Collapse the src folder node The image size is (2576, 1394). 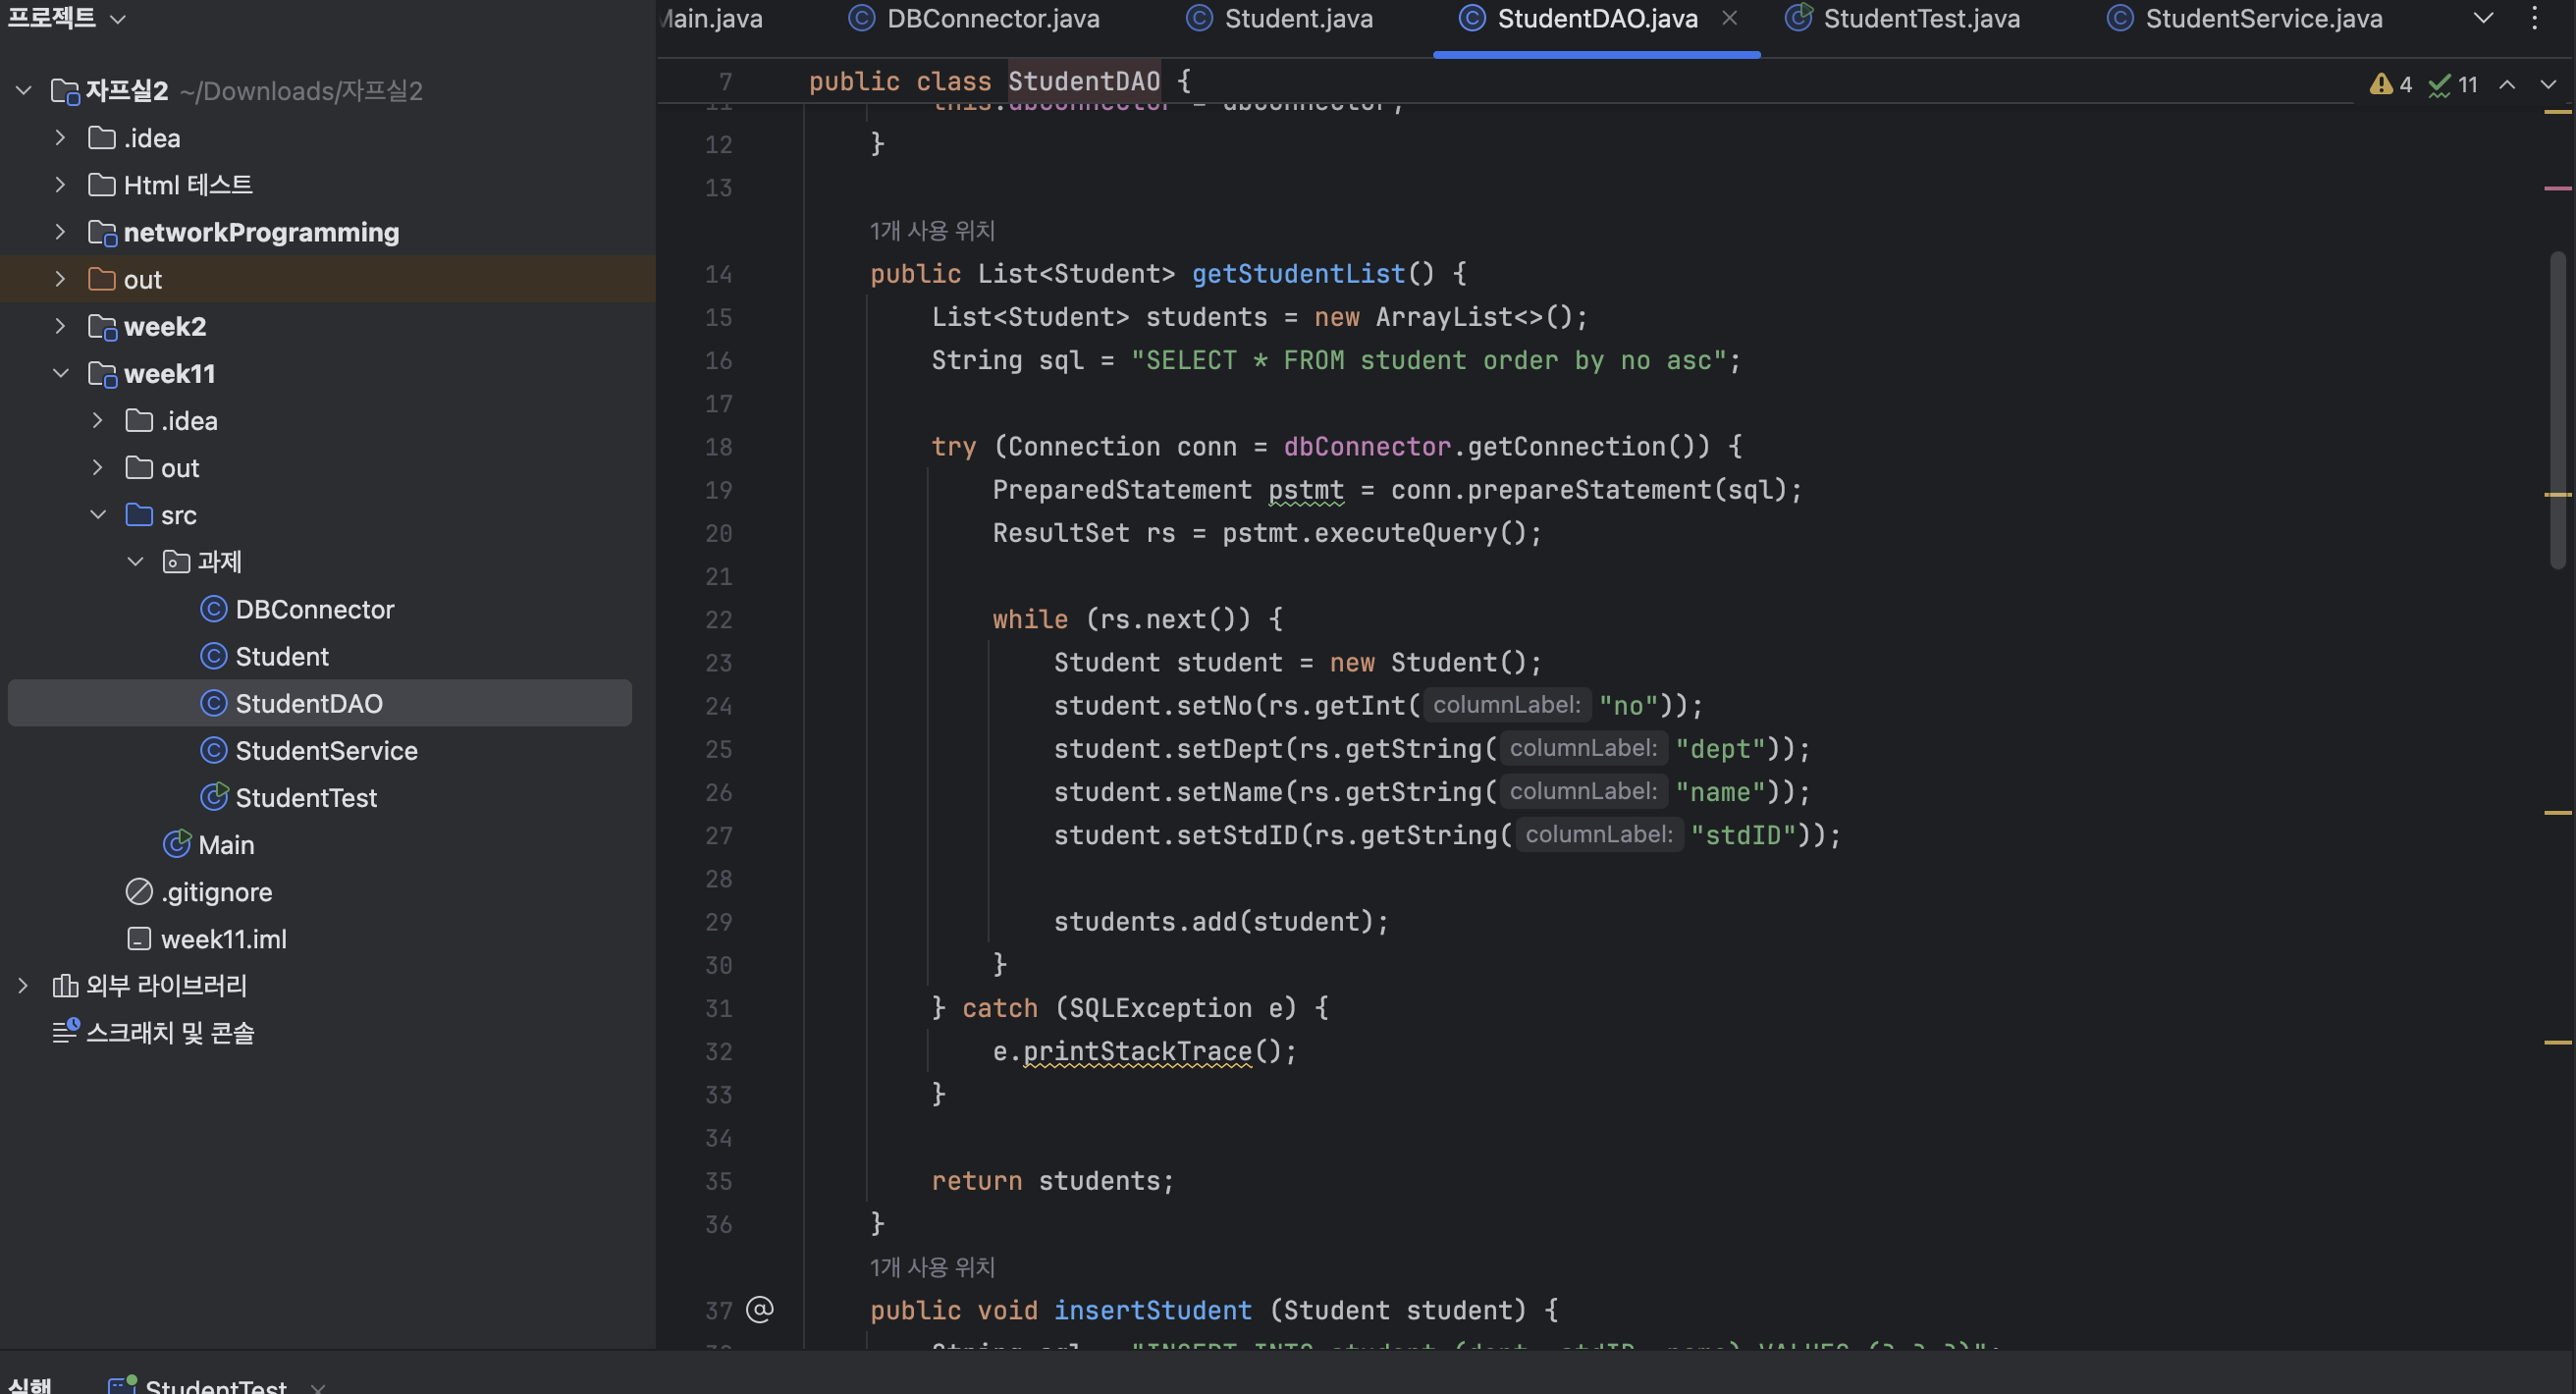pyautogui.click(x=98, y=515)
